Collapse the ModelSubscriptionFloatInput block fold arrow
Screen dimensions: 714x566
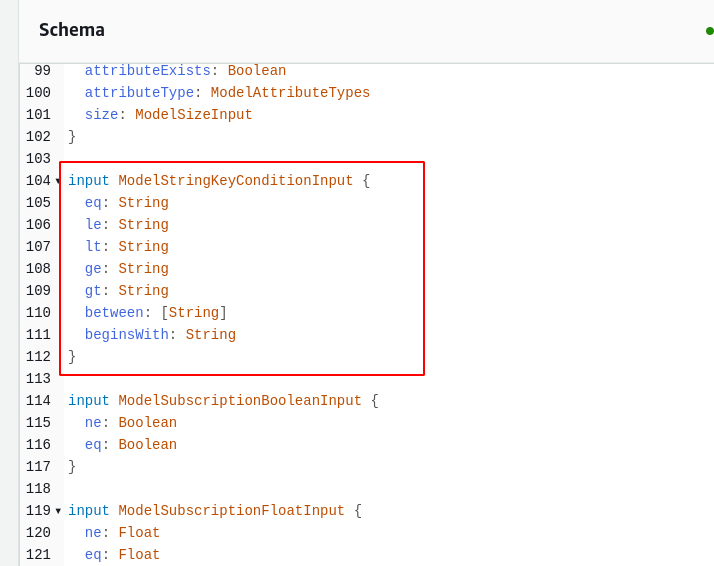coord(58,511)
